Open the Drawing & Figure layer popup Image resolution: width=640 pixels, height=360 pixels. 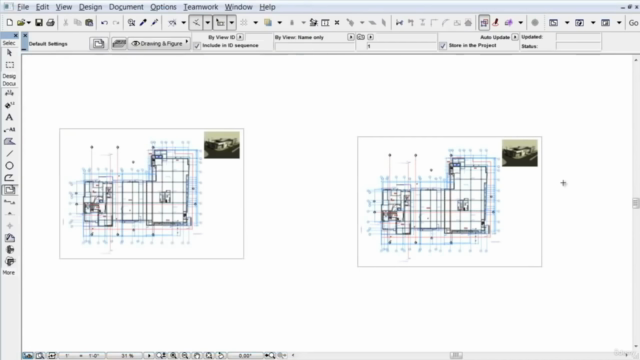coord(159,44)
